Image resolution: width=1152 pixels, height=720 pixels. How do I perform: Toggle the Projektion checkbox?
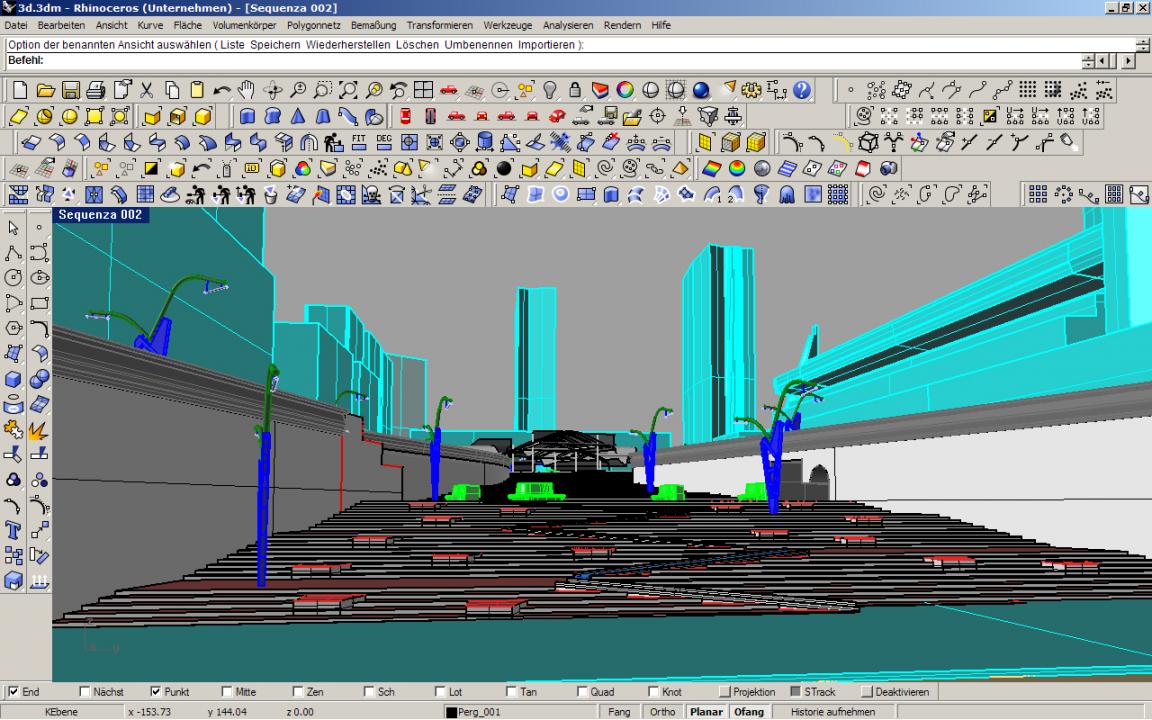tap(724, 692)
